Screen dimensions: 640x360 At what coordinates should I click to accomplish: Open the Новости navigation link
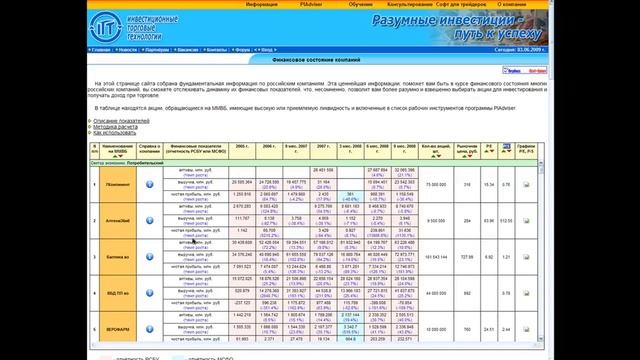pos(128,50)
